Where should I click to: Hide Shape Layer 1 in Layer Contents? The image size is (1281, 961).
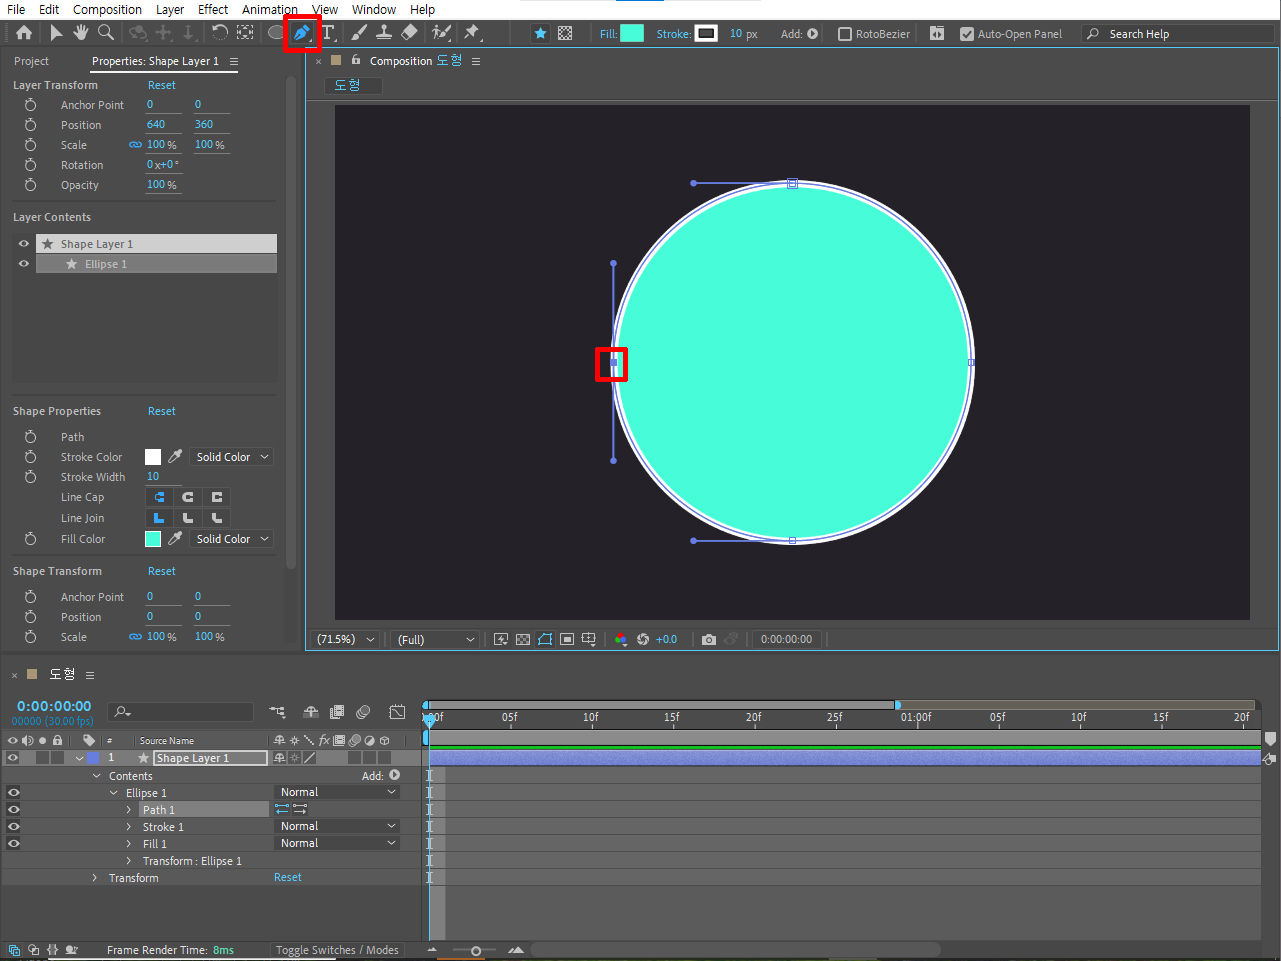(x=24, y=244)
